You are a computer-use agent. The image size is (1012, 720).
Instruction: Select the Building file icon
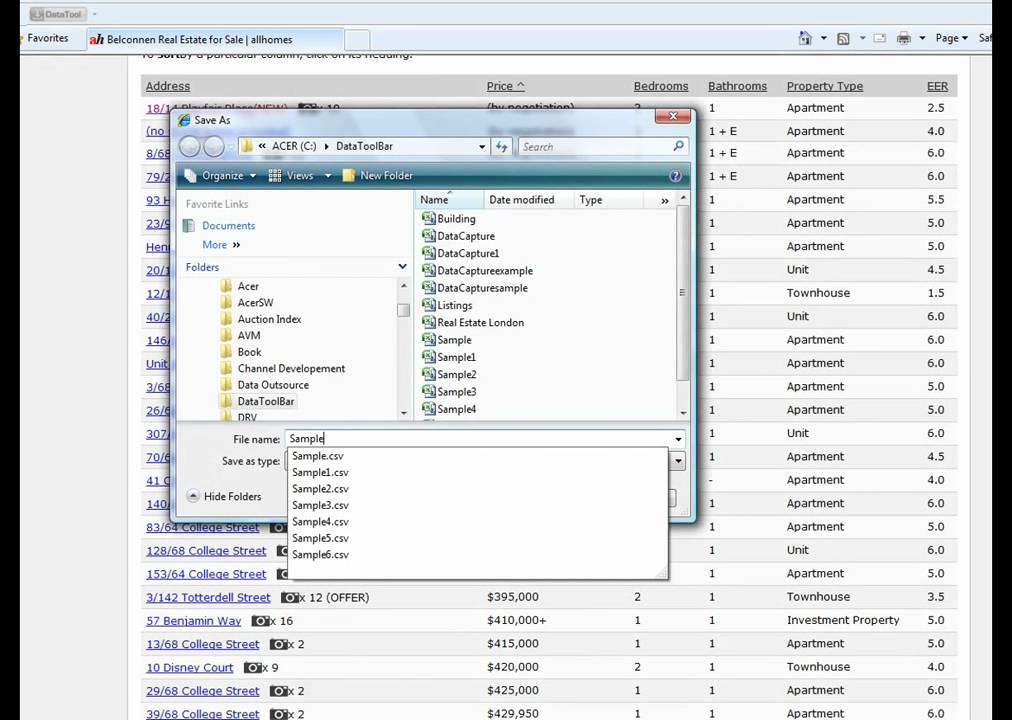click(x=429, y=218)
